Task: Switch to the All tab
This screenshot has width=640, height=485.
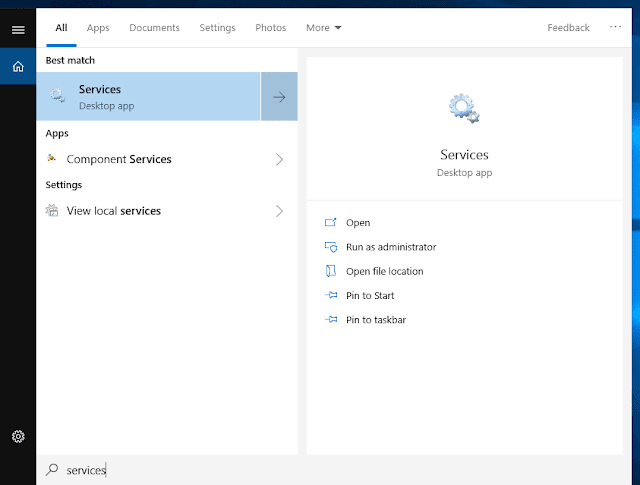Action: coord(61,28)
